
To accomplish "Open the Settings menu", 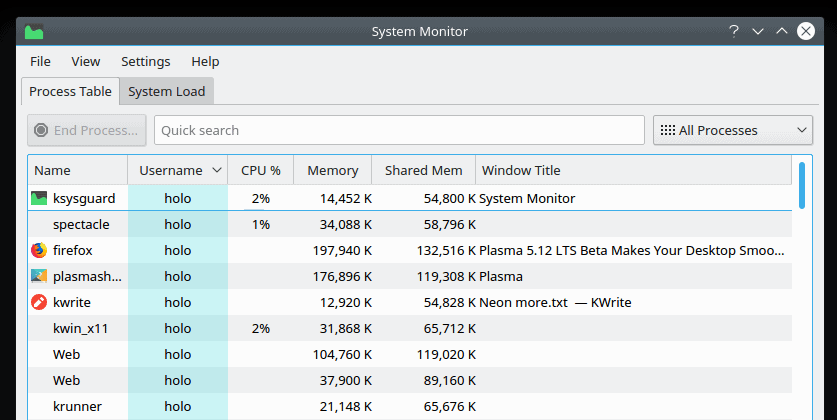I will pyautogui.click(x=146, y=61).
